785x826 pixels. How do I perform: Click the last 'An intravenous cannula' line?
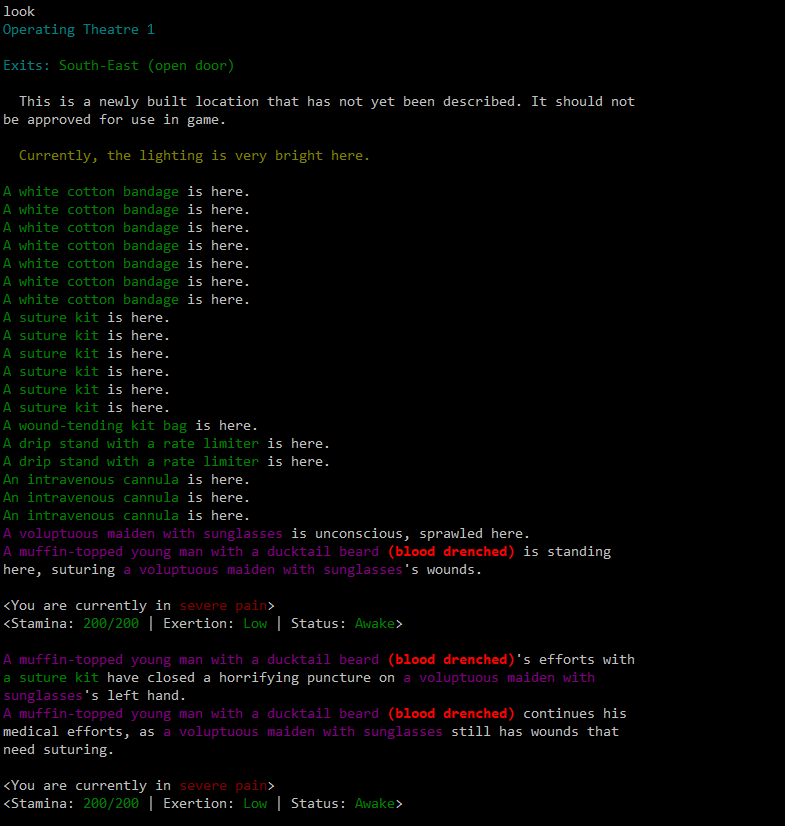[x=126, y=516]
